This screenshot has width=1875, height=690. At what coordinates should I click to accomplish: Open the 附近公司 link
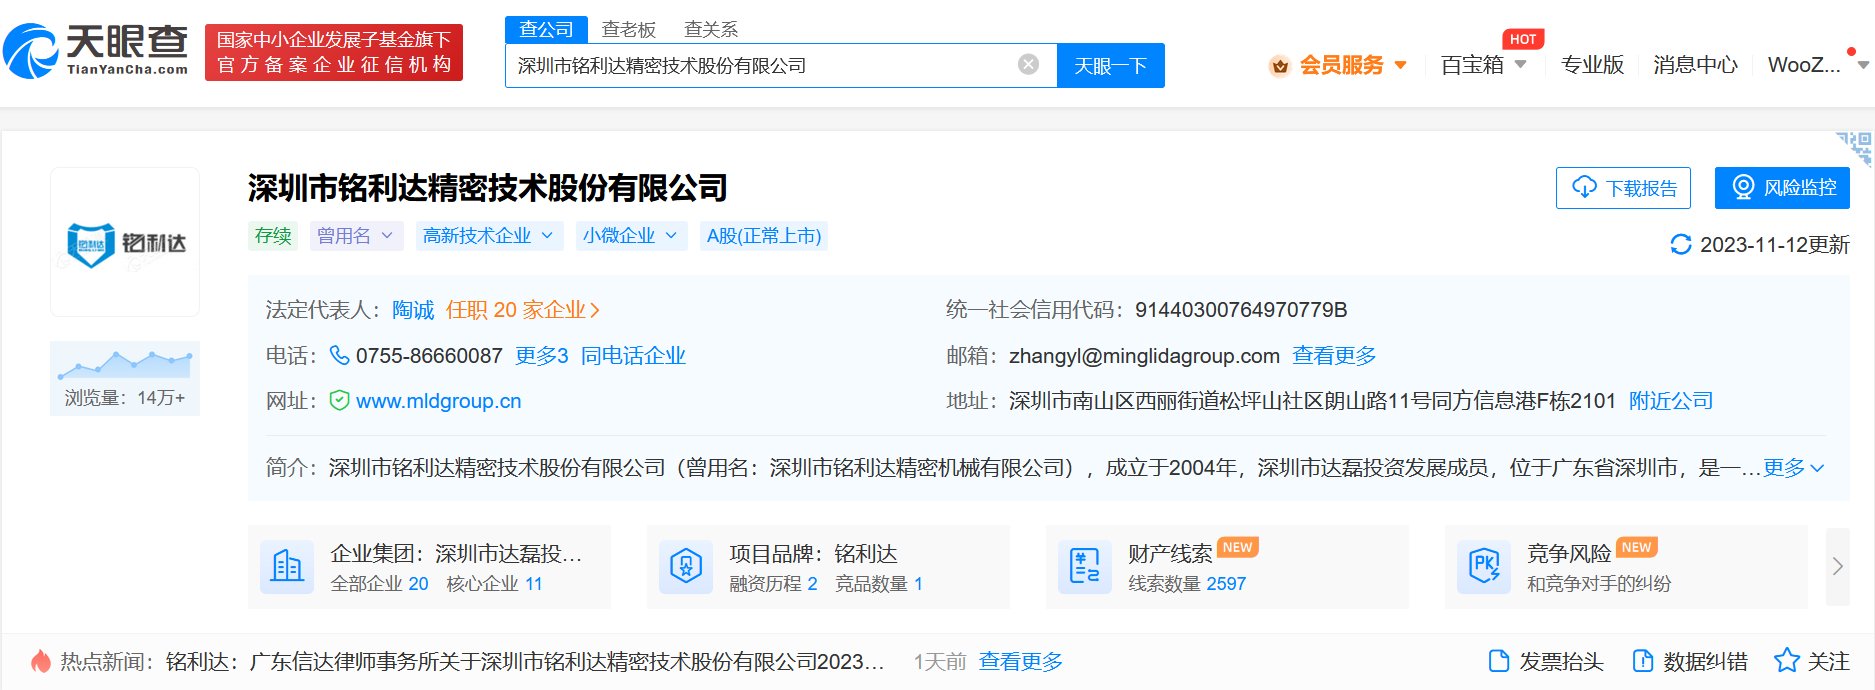tap(1671, 401)
